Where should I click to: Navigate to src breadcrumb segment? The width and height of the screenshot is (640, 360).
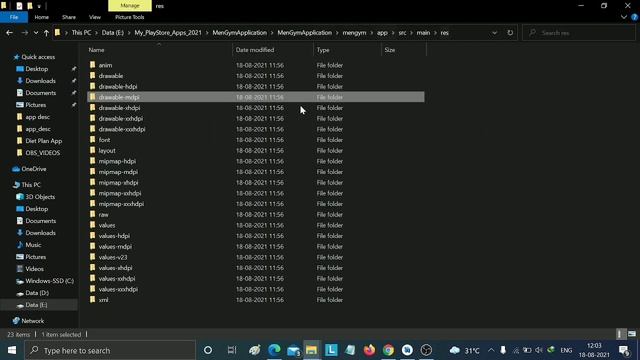coord(402,33)
